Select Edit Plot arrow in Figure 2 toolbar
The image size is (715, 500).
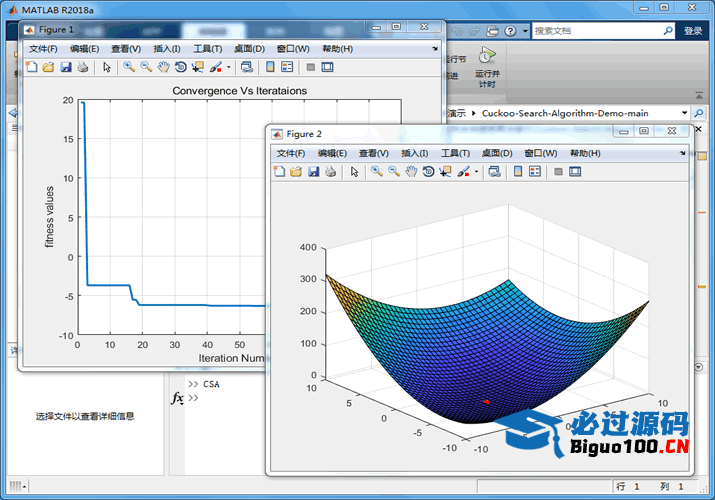(354, 171)
